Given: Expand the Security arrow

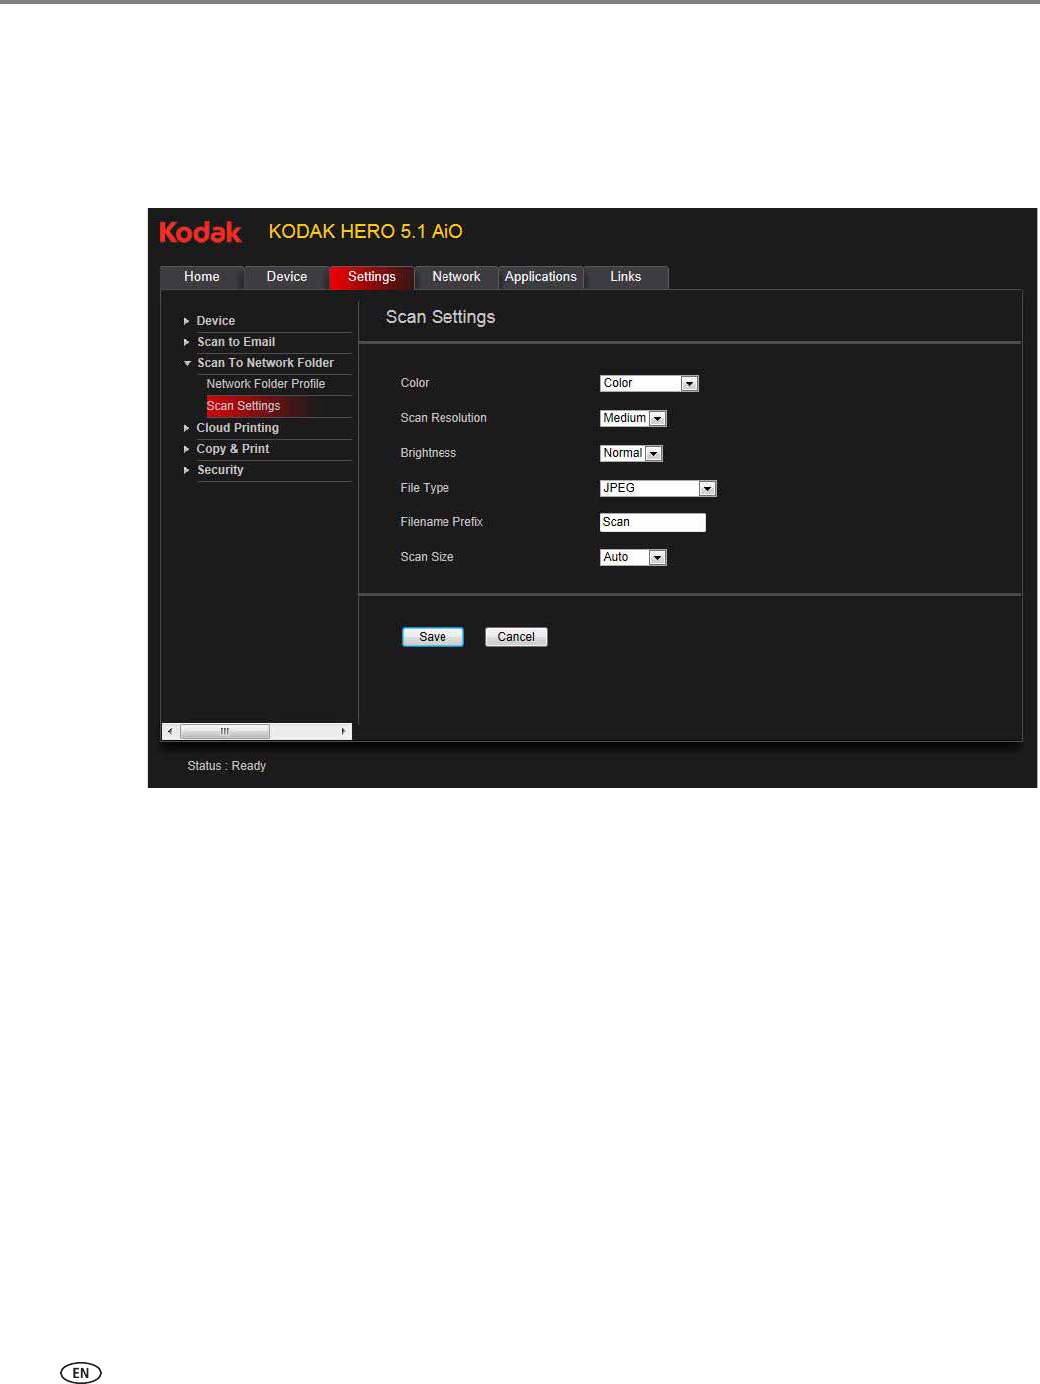Looking at the screenshot, I should click(x=186, y=470).
